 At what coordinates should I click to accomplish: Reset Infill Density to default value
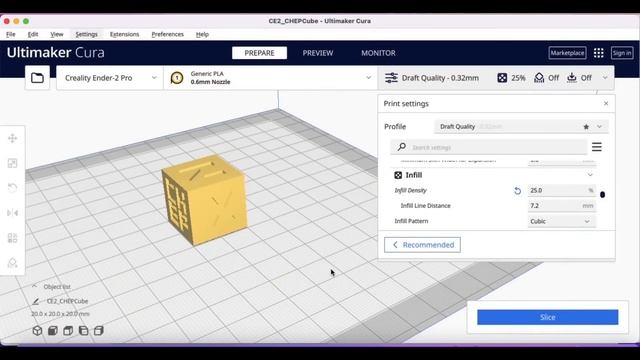(x=517, y=191)
